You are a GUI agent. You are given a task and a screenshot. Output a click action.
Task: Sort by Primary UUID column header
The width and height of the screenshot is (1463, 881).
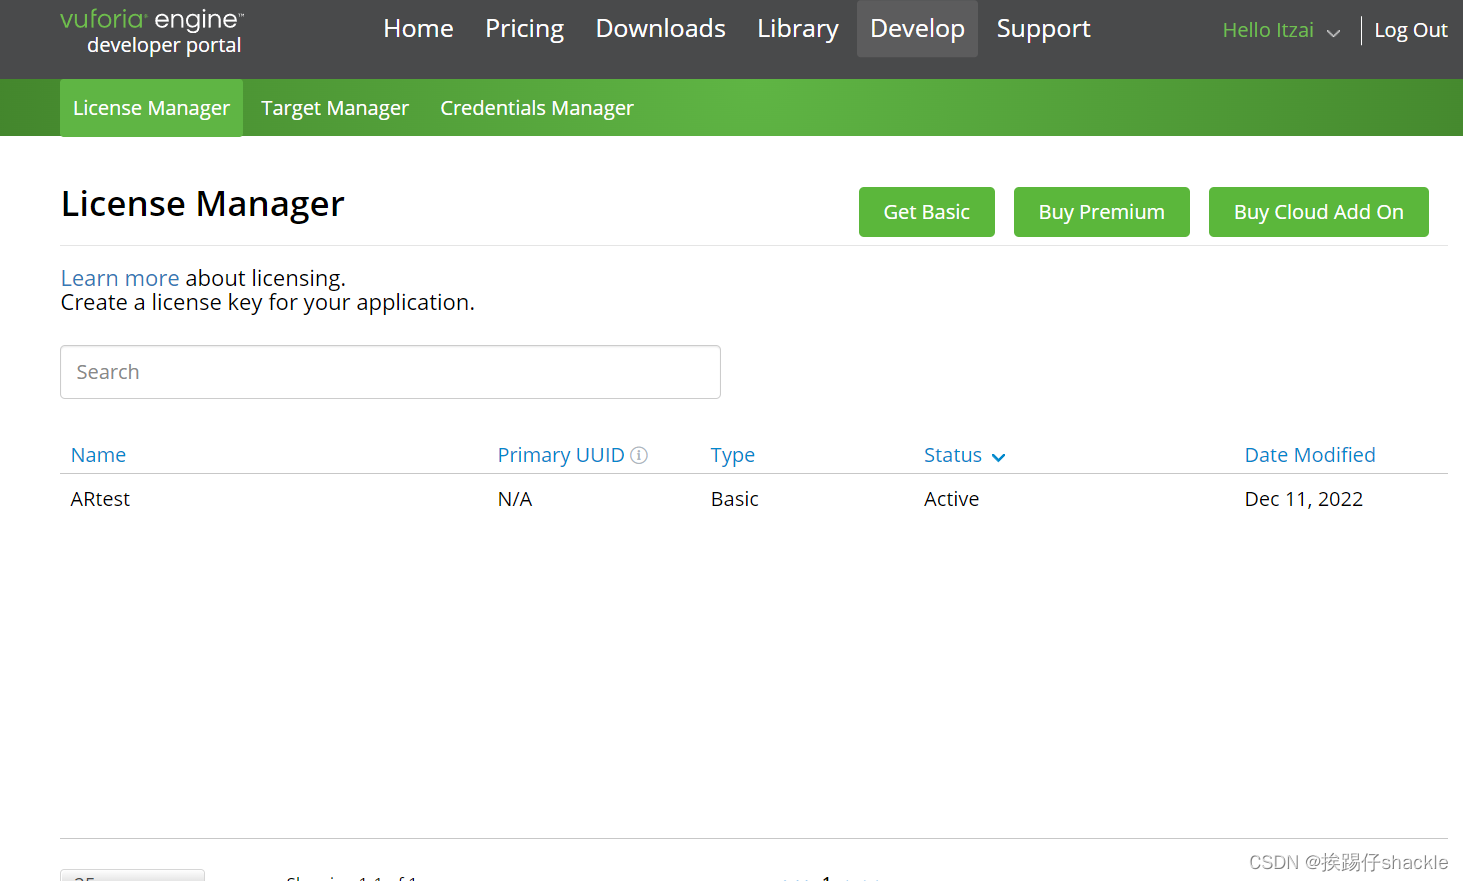point(561,455)
